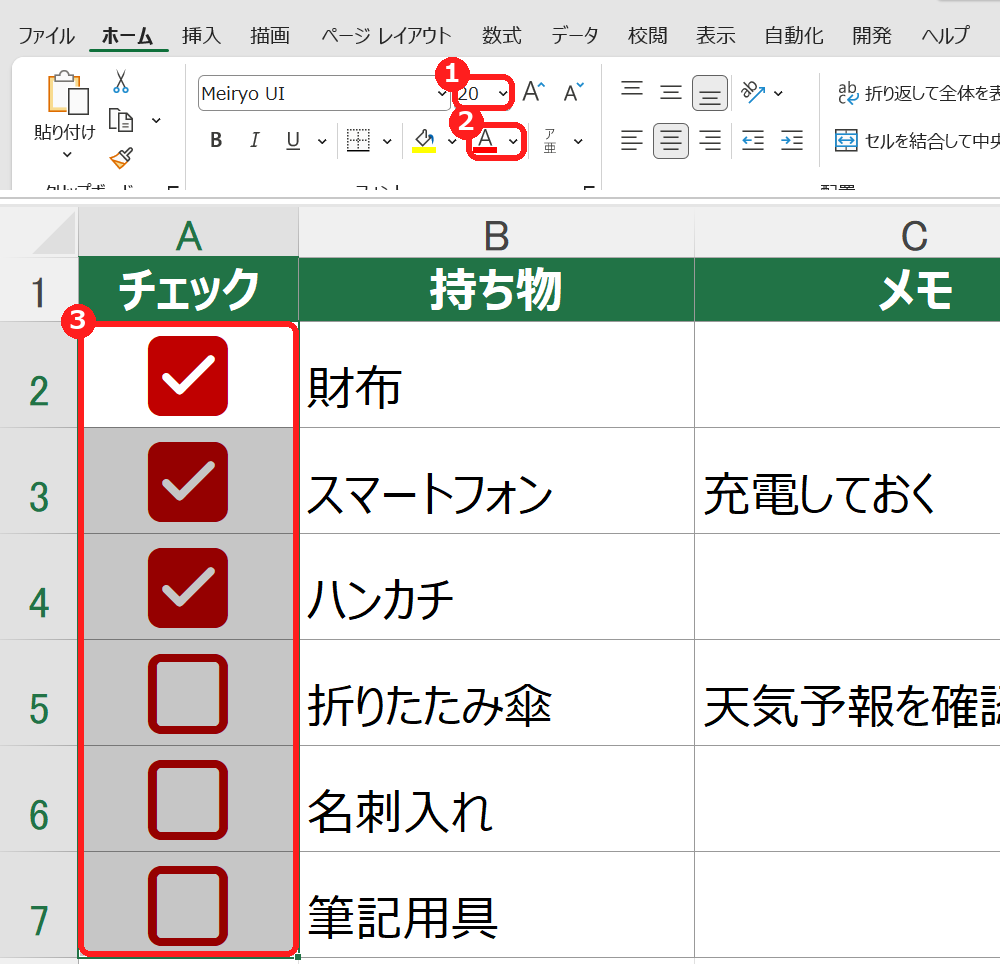Open the borders dropdown arrow
This screenshot has width=1000, height=964.
(x=387, y=141)
